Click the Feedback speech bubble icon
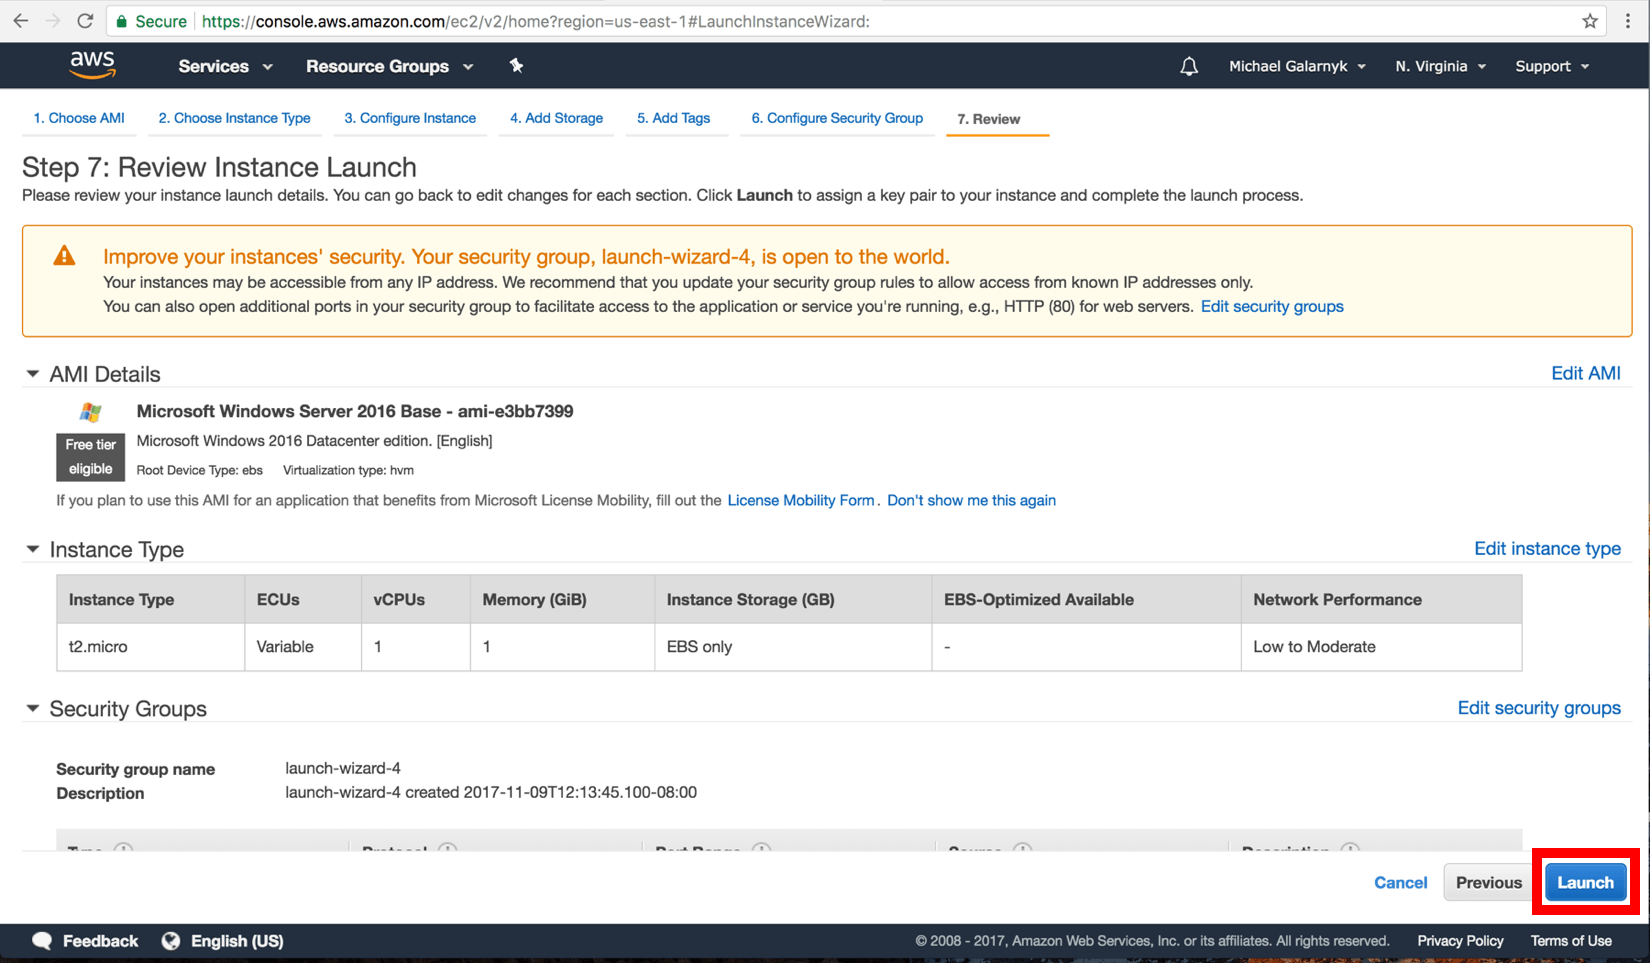Screen dimensions: 1650x963 tap(42, 940)
